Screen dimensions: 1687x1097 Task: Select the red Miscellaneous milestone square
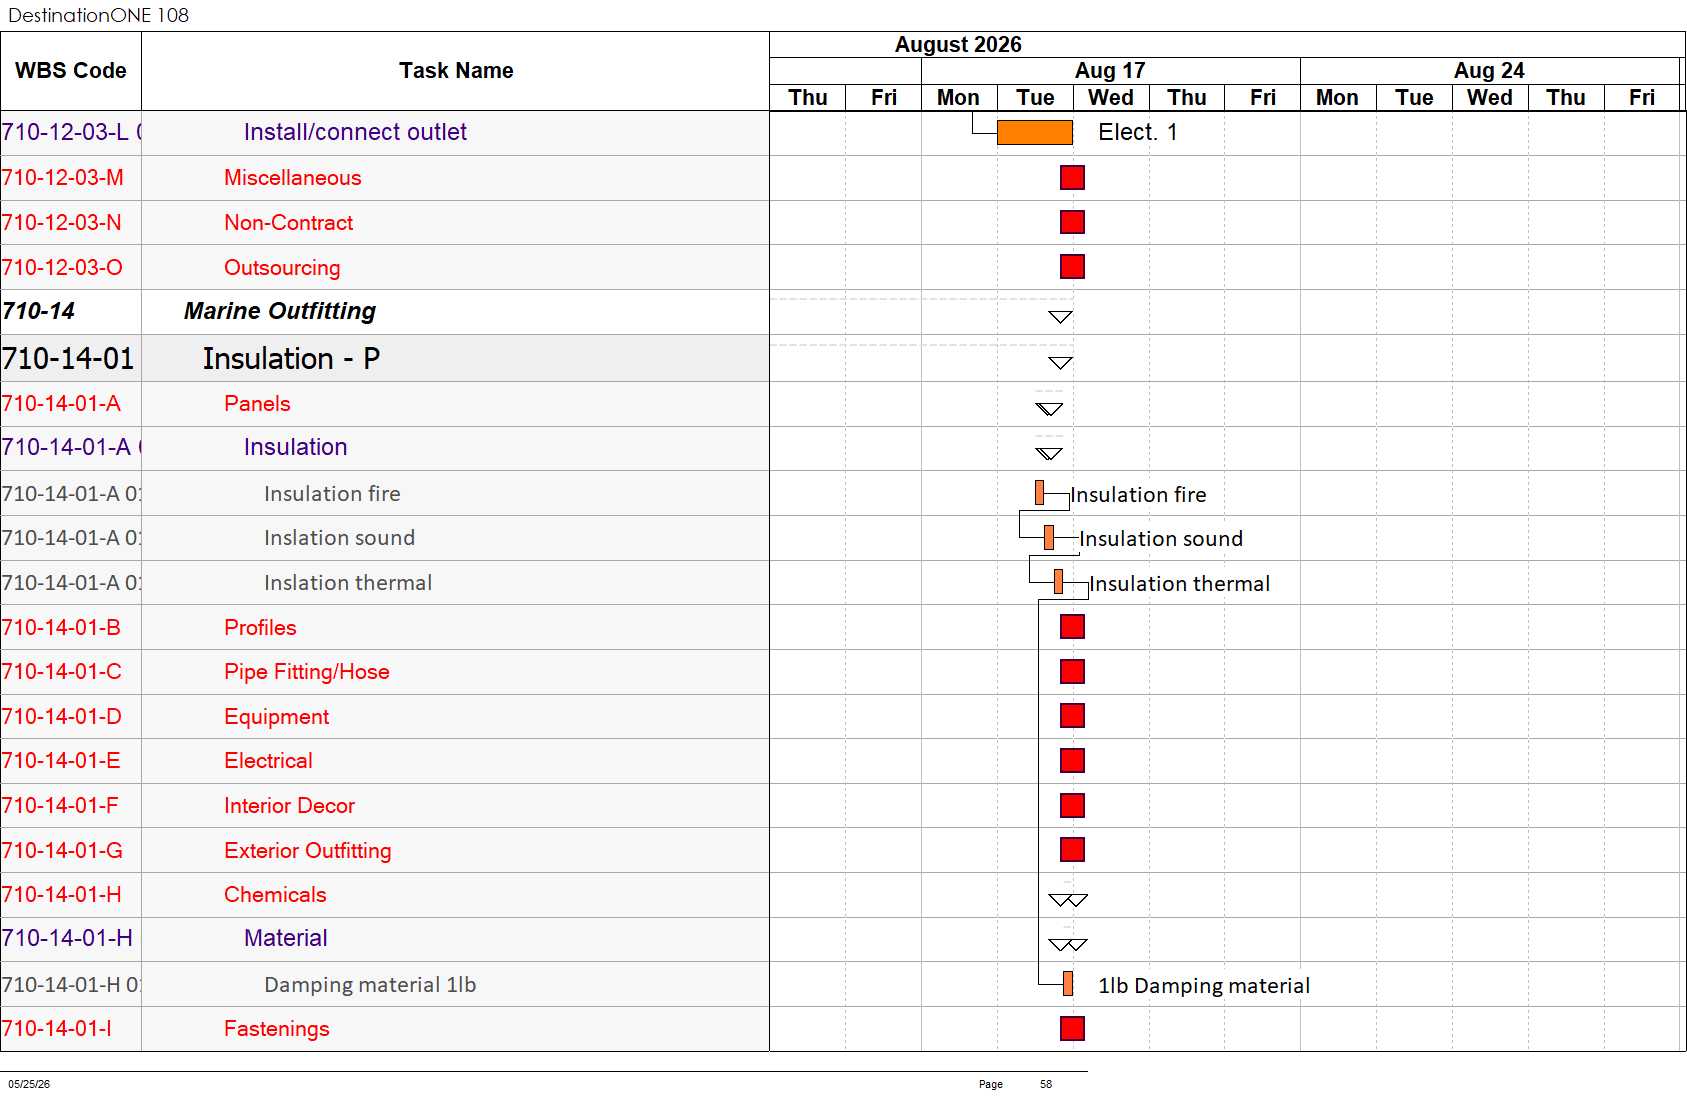pyautogui.click(x=1072, y=178)
